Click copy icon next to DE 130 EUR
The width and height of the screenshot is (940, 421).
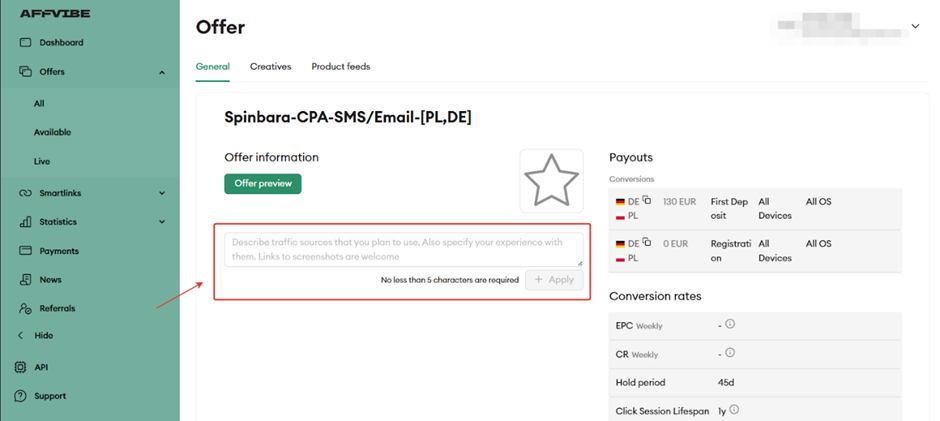tap(647, 201)
